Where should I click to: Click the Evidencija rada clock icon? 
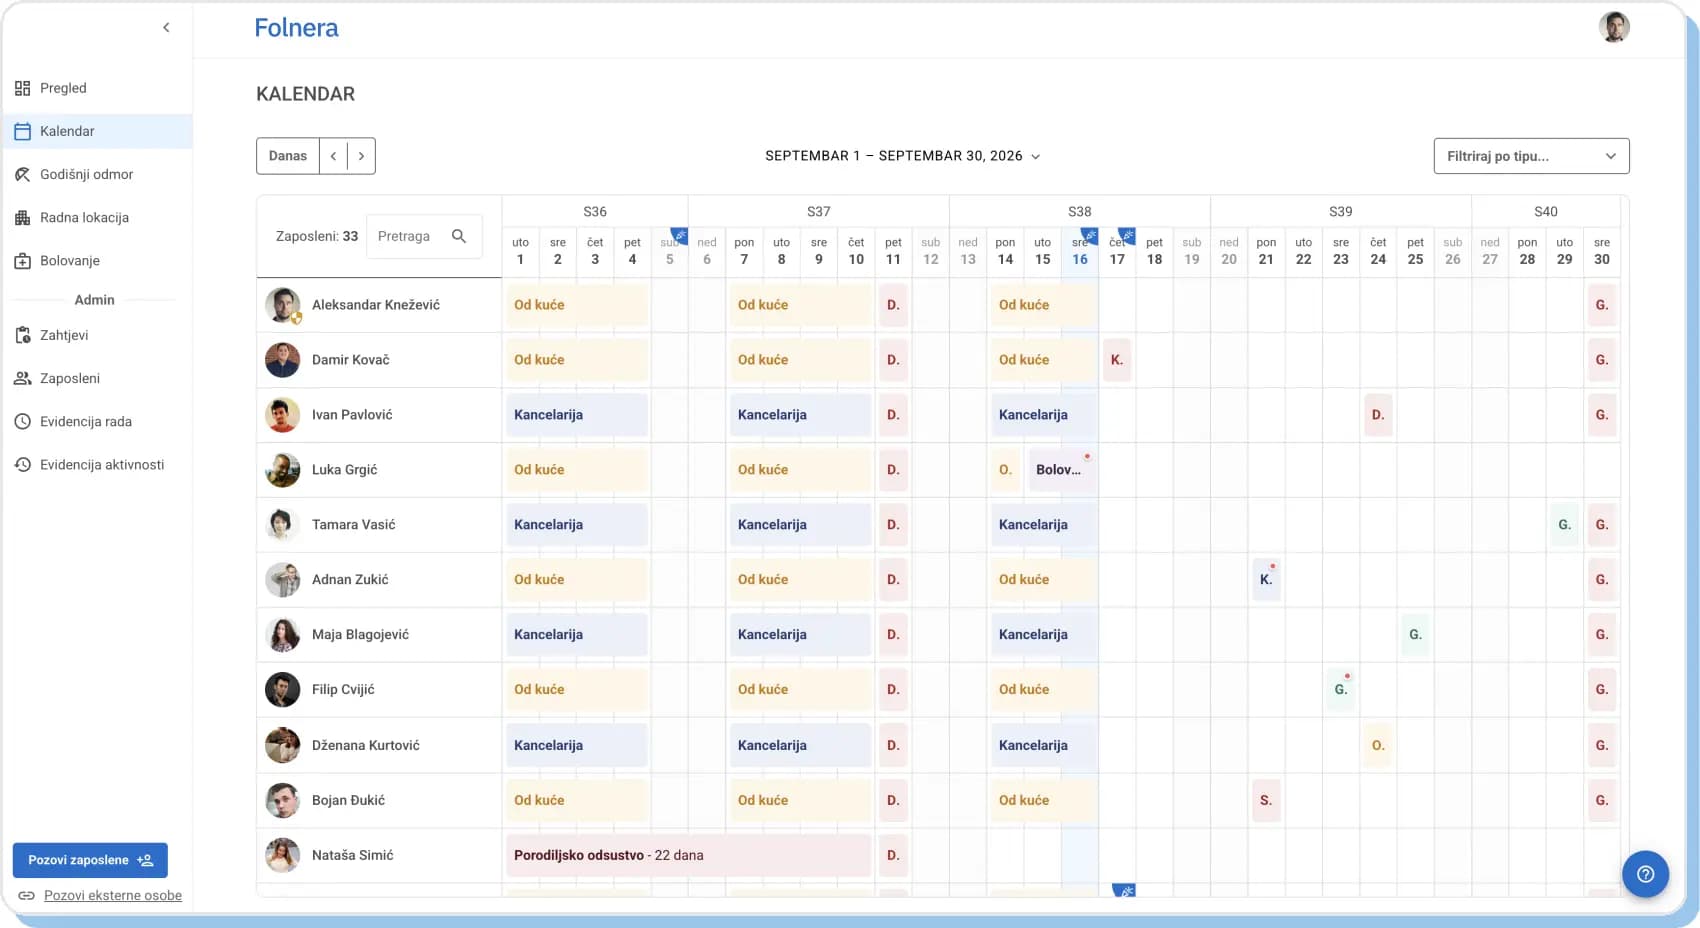coord(23,421)
